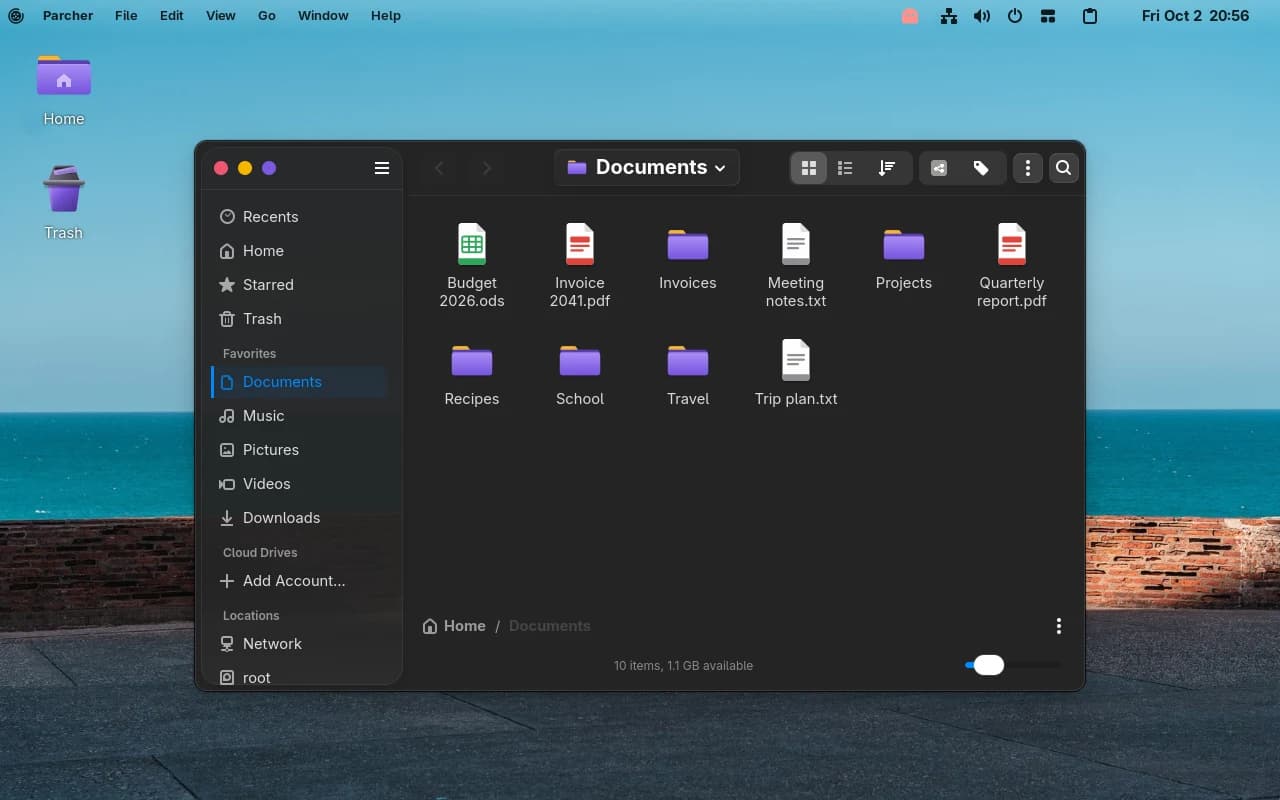Click the network icon in the top panel
Screen dimensions: 1280x800
pos(949,16)
